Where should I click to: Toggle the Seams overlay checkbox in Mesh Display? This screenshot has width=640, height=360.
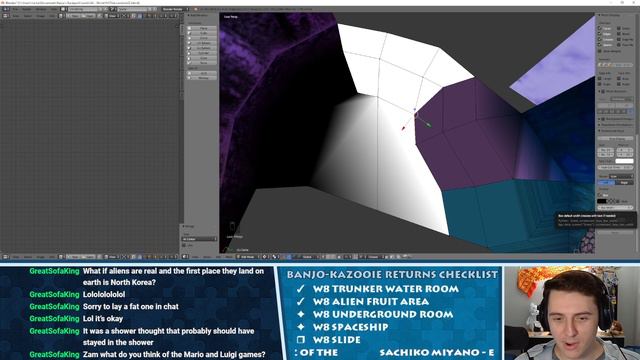pos(600,44)
